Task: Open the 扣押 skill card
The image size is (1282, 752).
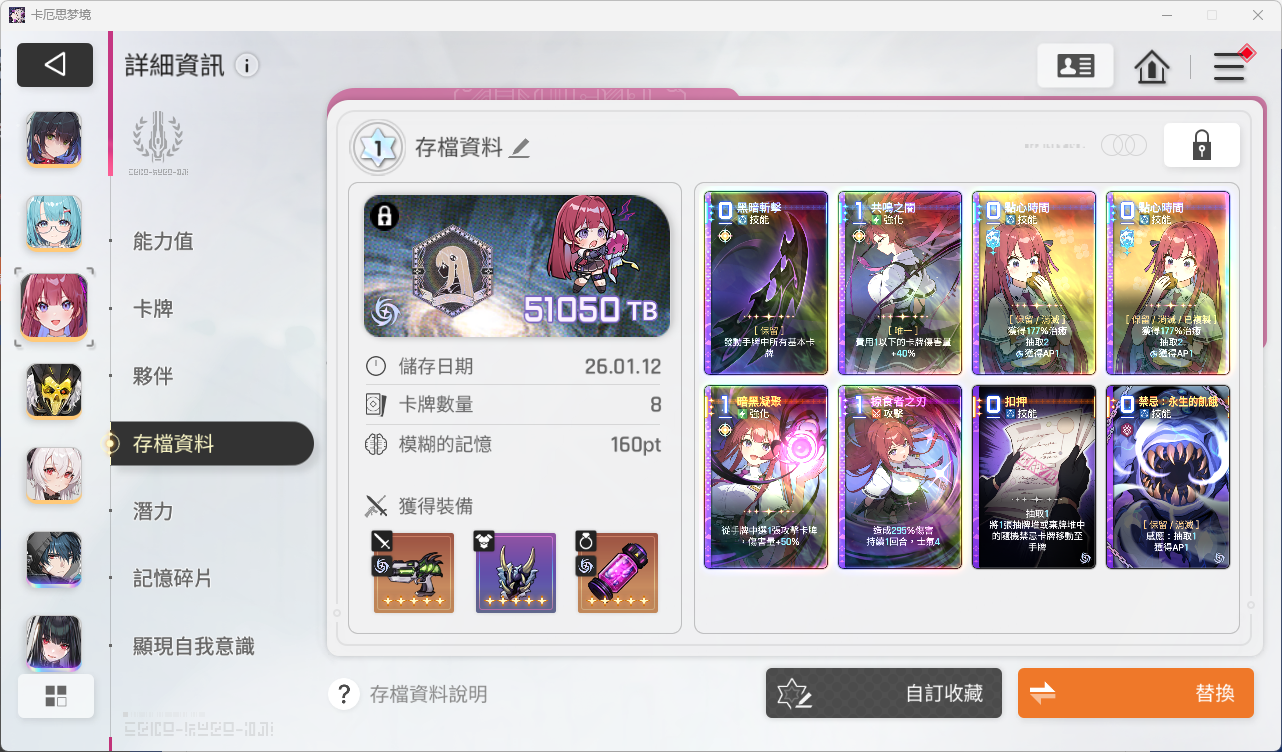Action: [x=1034, y=477]
